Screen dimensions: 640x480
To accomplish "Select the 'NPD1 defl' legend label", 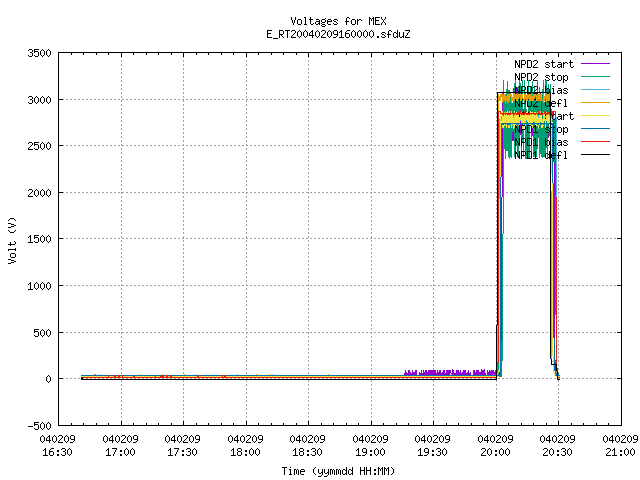I will coord(541,155).
